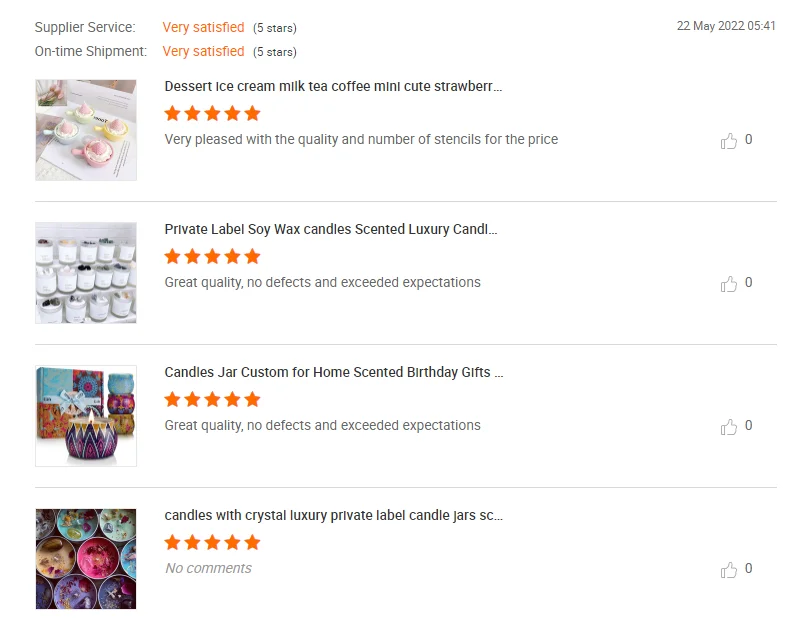
Task: Click thumbs-up on crystal luxury candle review
Action: pyautogui.click(x=729, y=570)
